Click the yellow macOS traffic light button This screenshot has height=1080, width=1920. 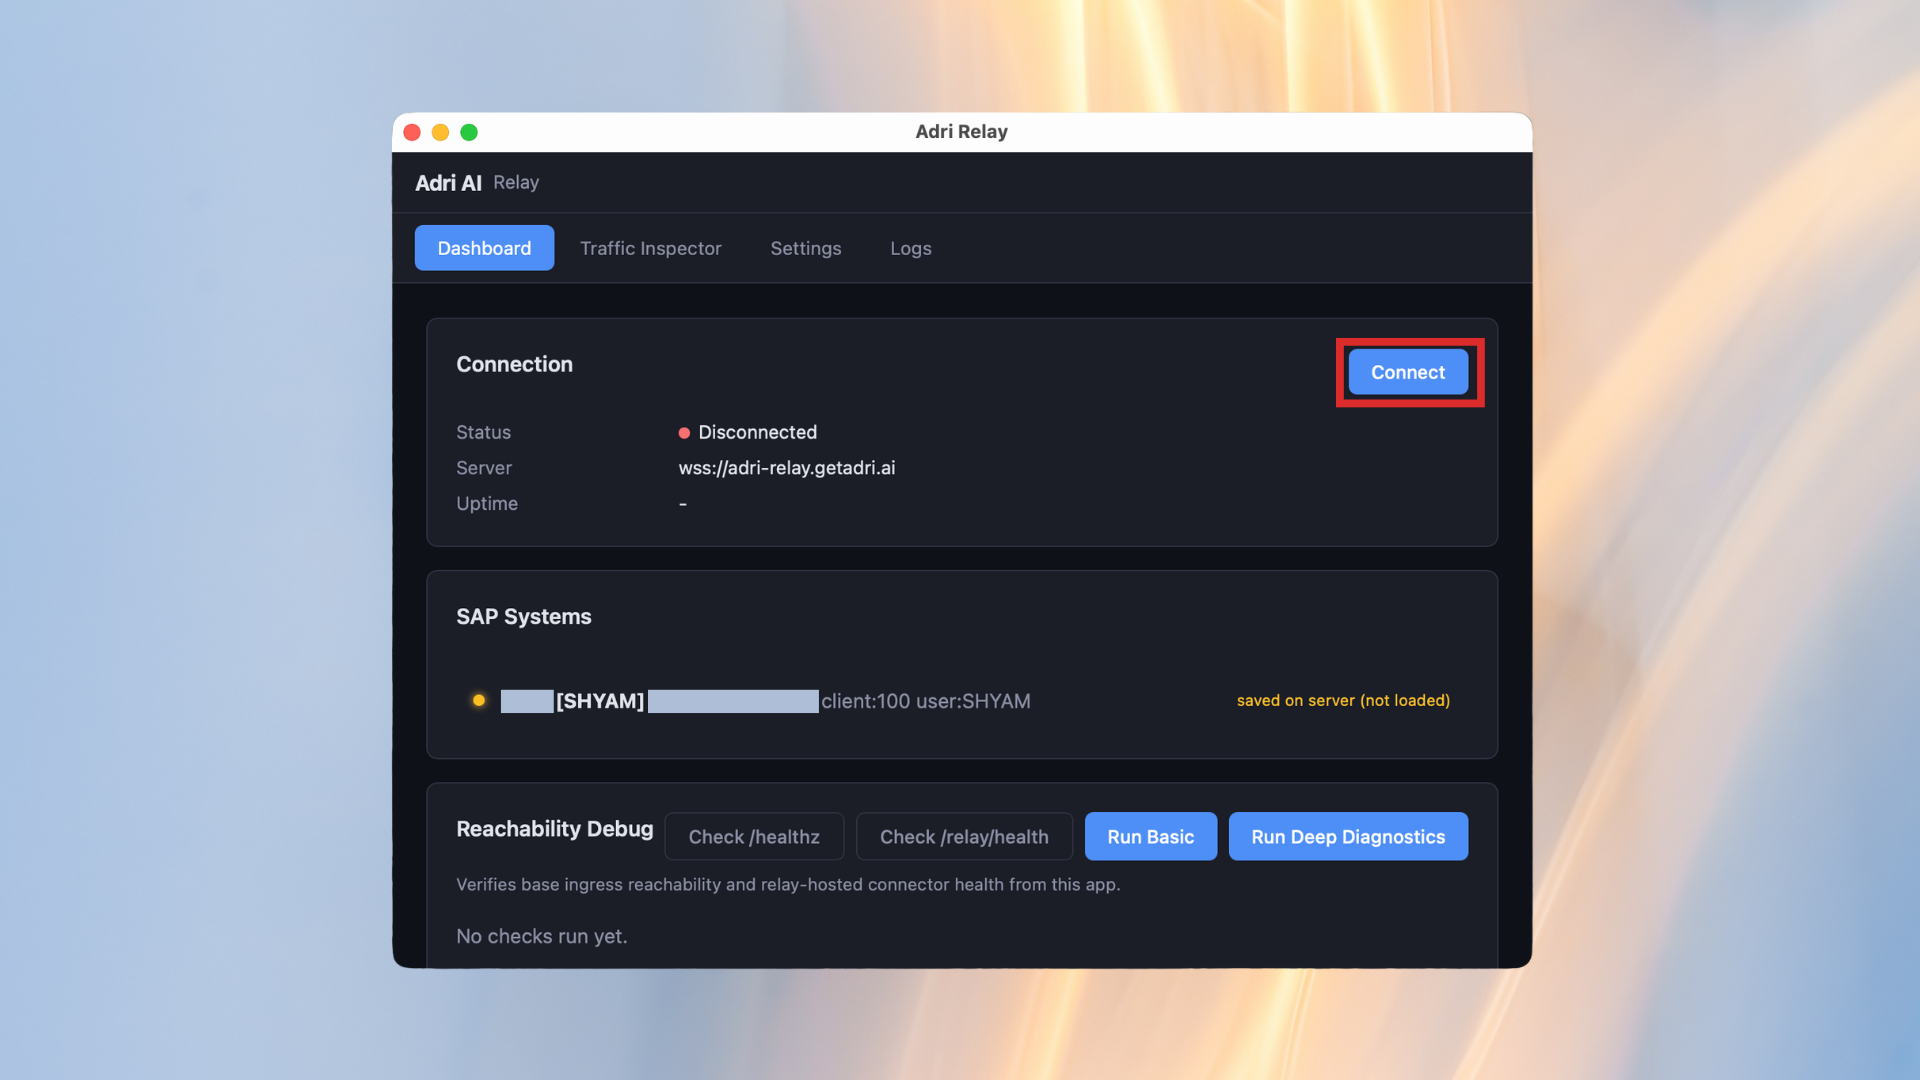click(x=440, y=131)
